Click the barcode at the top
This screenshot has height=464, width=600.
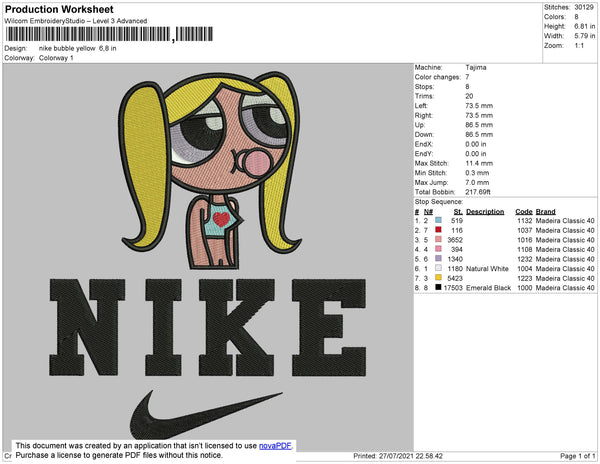click(109, 34)
